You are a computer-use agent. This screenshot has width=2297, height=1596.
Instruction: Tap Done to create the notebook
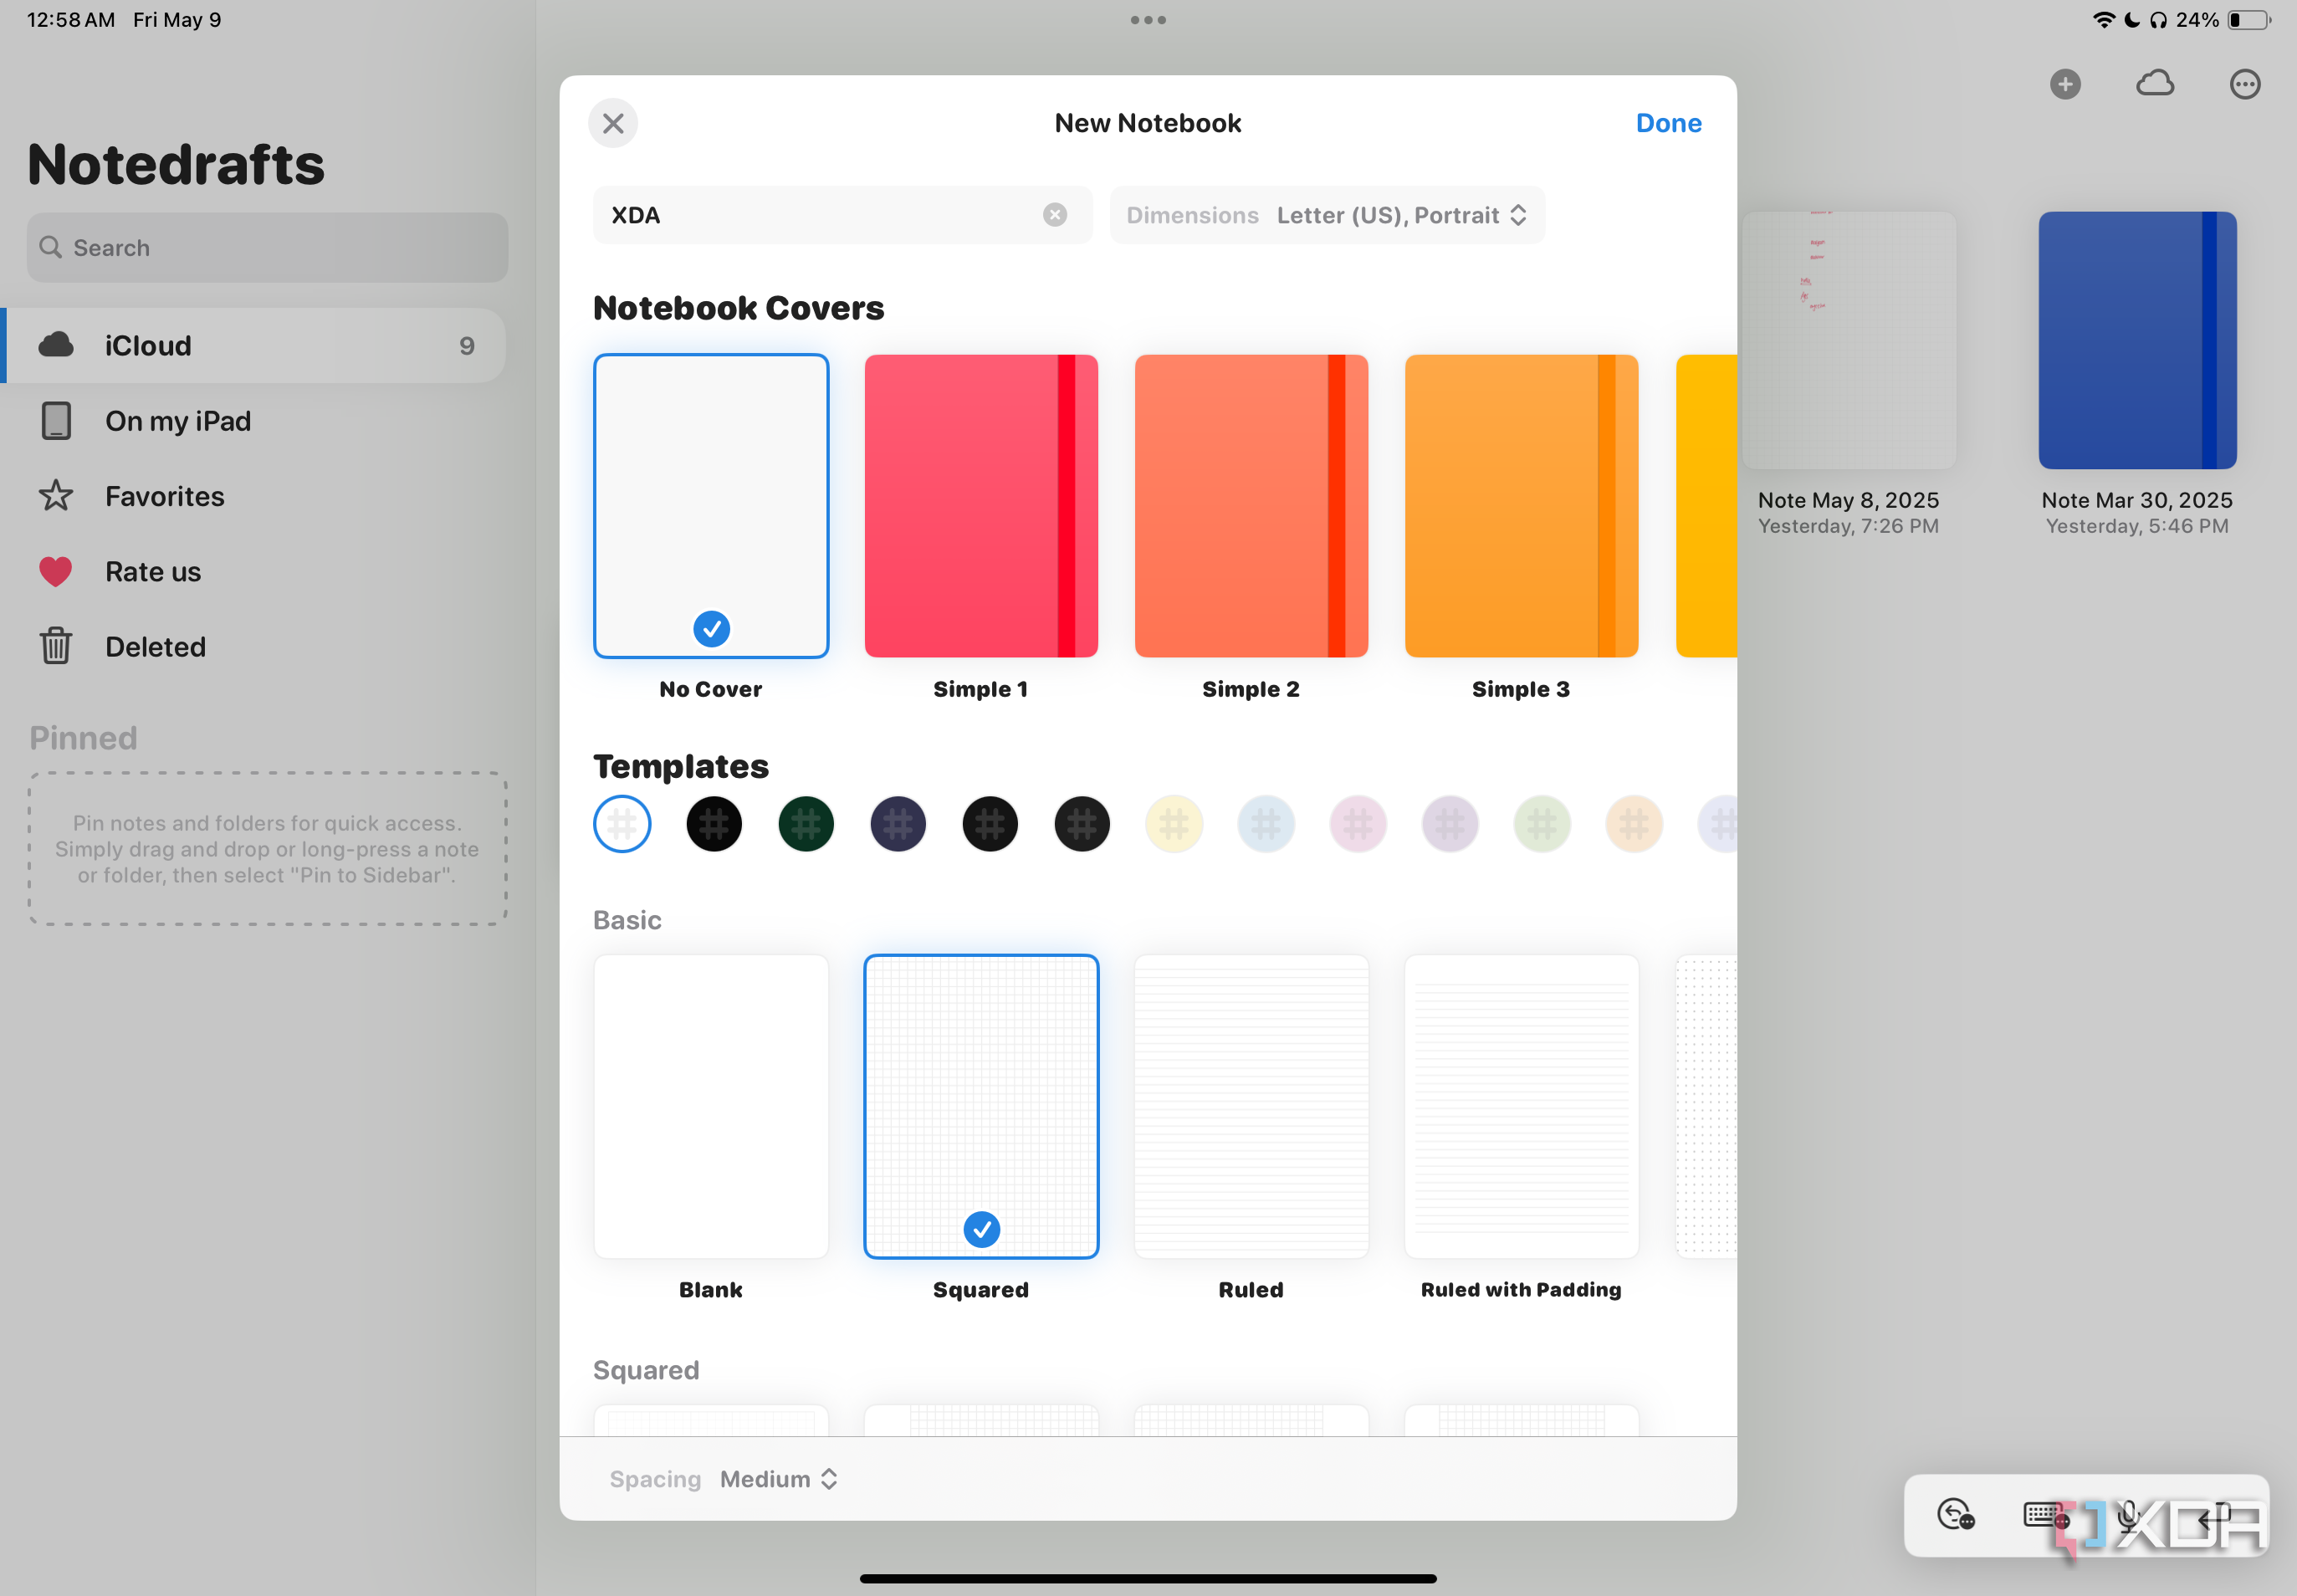click(x=1668, y=123)
